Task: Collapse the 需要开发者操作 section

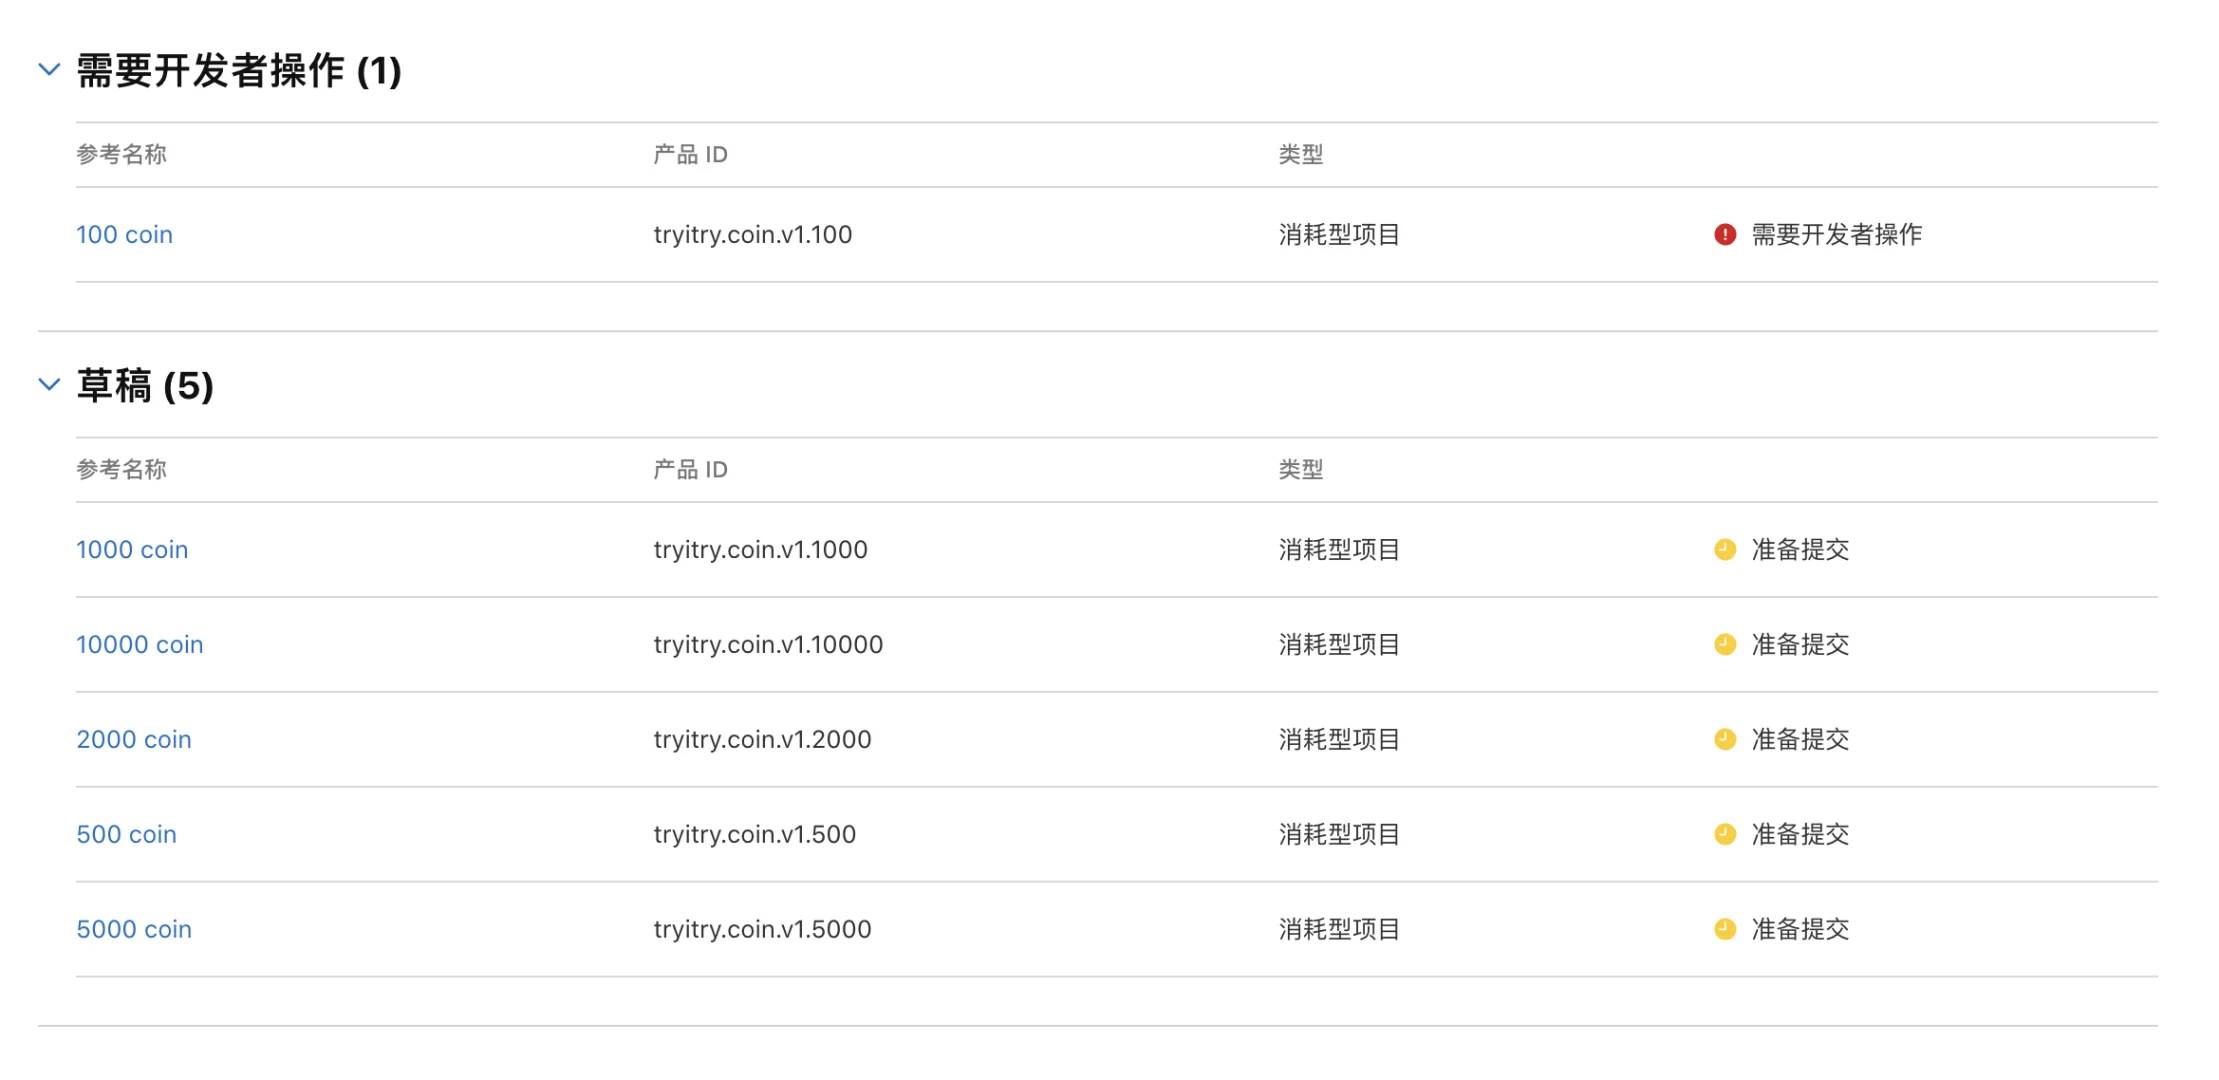Action: [x=49, y=69]
